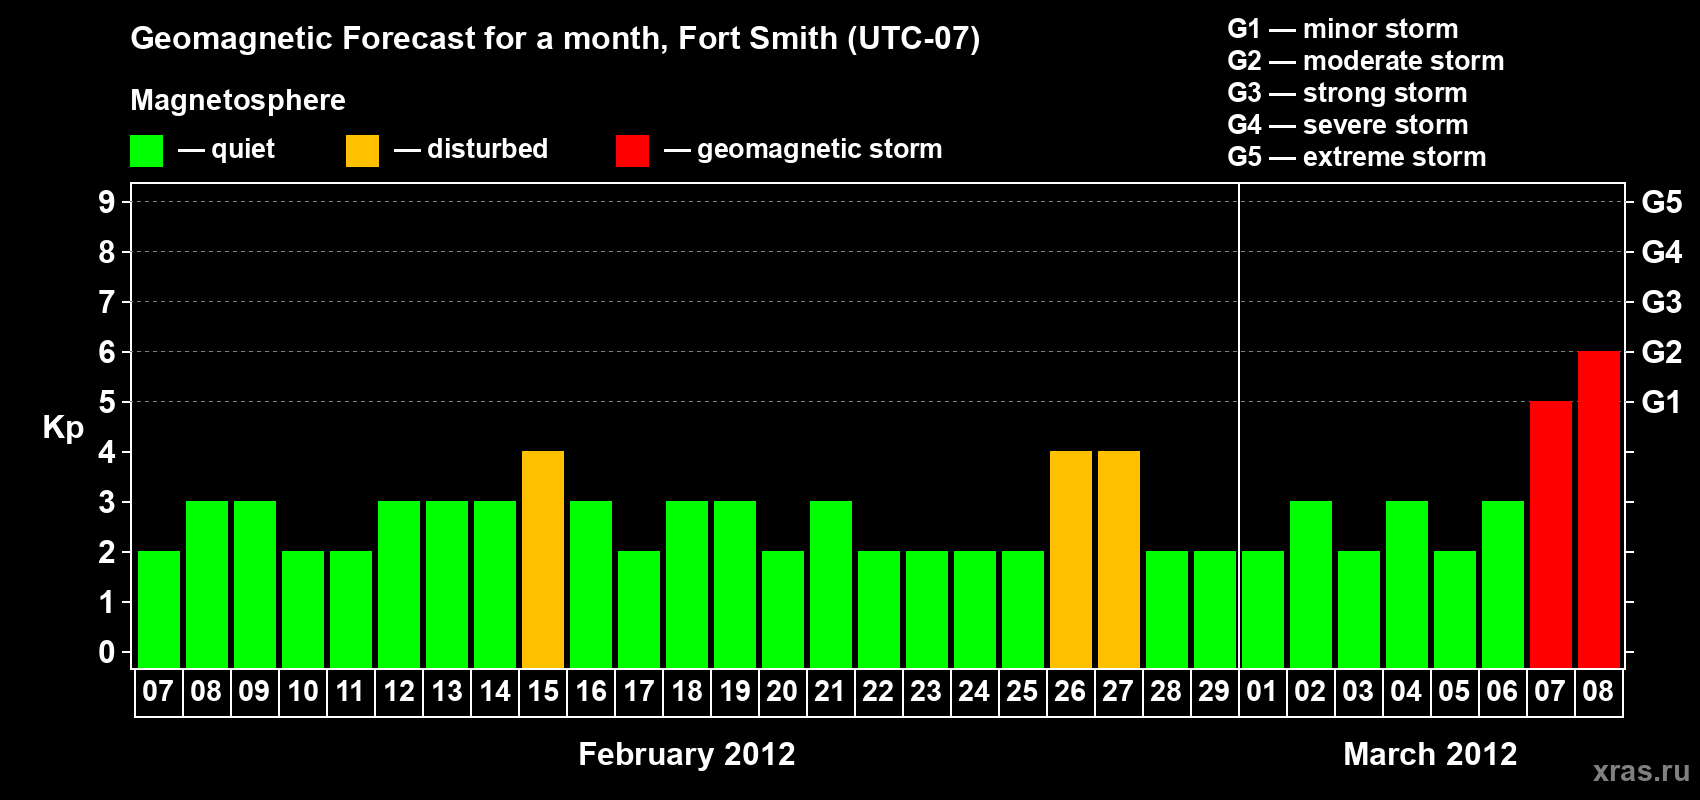This screenshot has height=800, width=1700.
Task: Select the green bar for February 10
Action: (303, 609)
